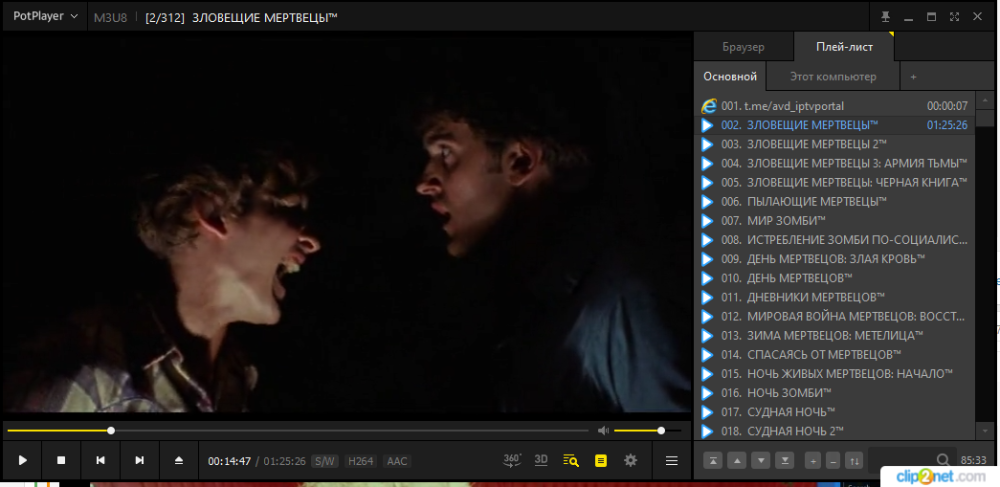Move selected item to top of playlist

(x=712, y=460)
